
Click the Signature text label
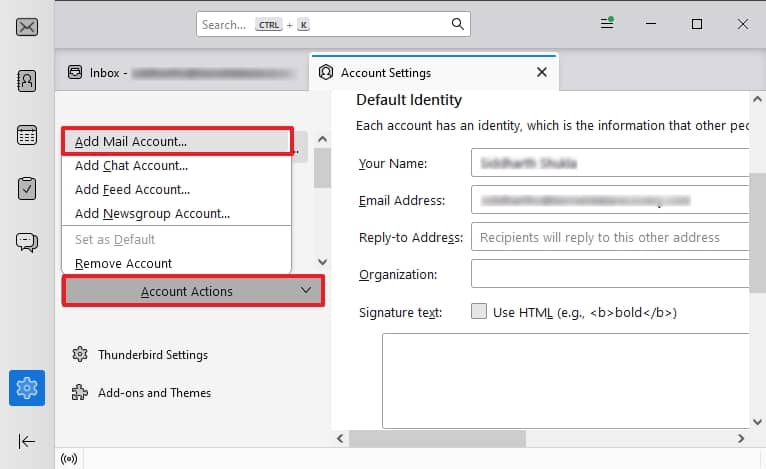pos(400,313)
